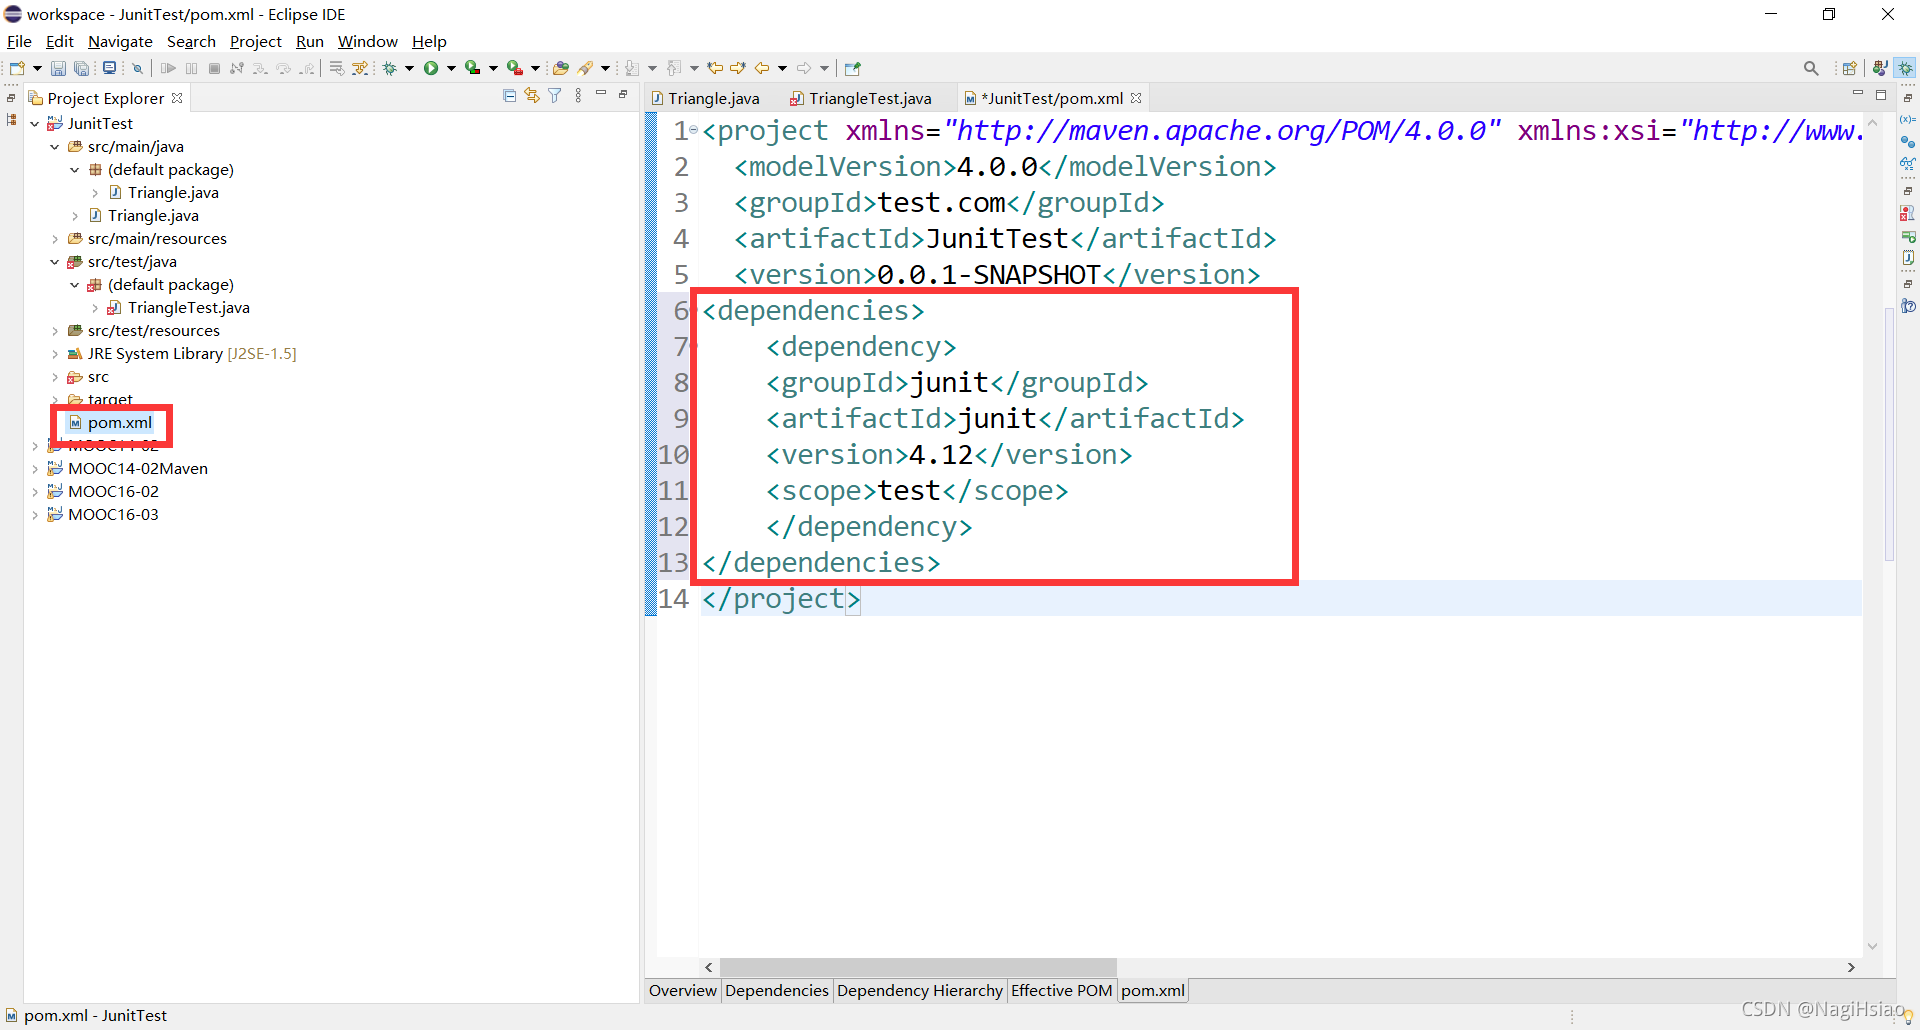Click the New file wizard icon
1920x1030 pixels.
pyautogui.click(x=17, y=68)
